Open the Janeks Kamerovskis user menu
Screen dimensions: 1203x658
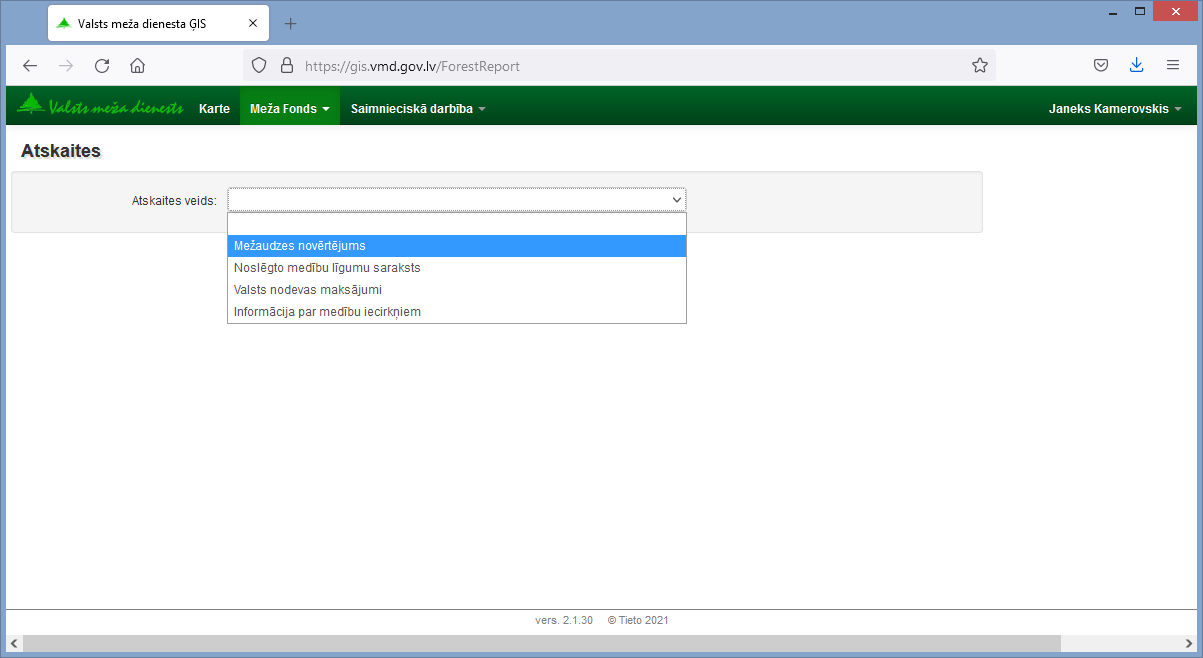click(1114, 109)
